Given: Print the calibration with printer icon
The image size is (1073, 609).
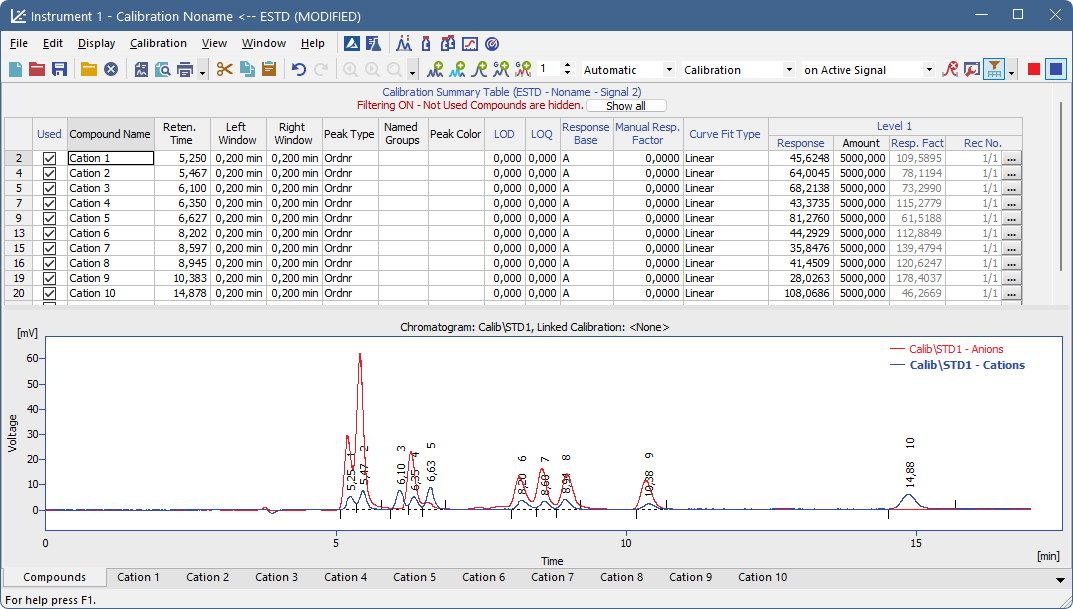Looking at the screenshot, I should 185,69.
